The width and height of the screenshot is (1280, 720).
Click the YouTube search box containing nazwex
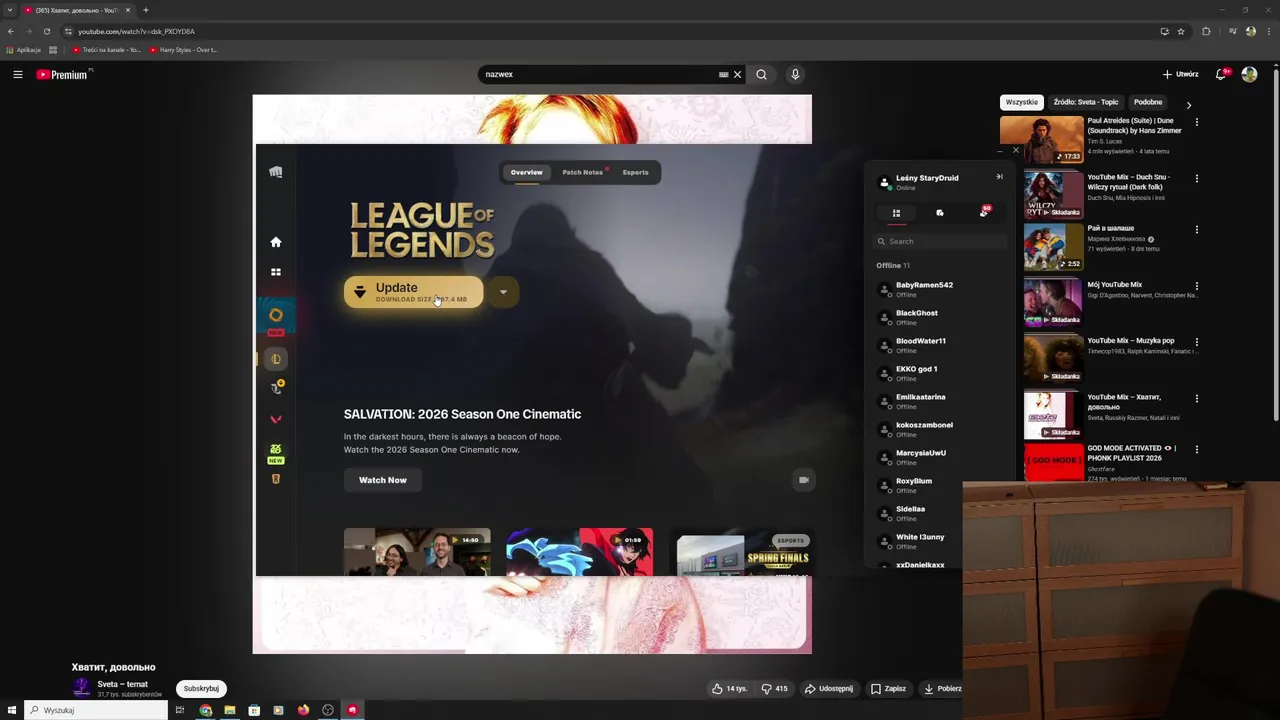(x=600, y=74)
